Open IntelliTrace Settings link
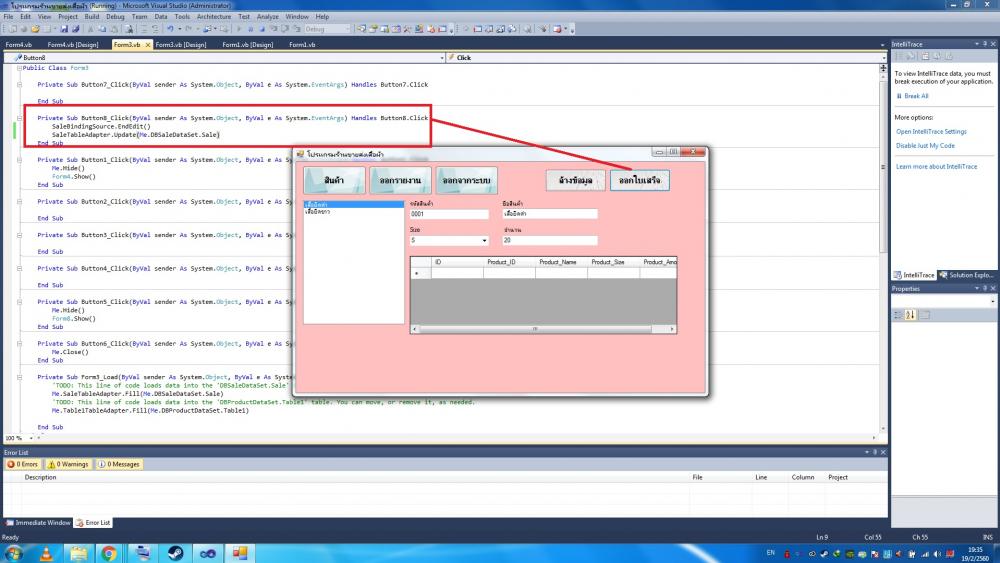 [931, 132]
